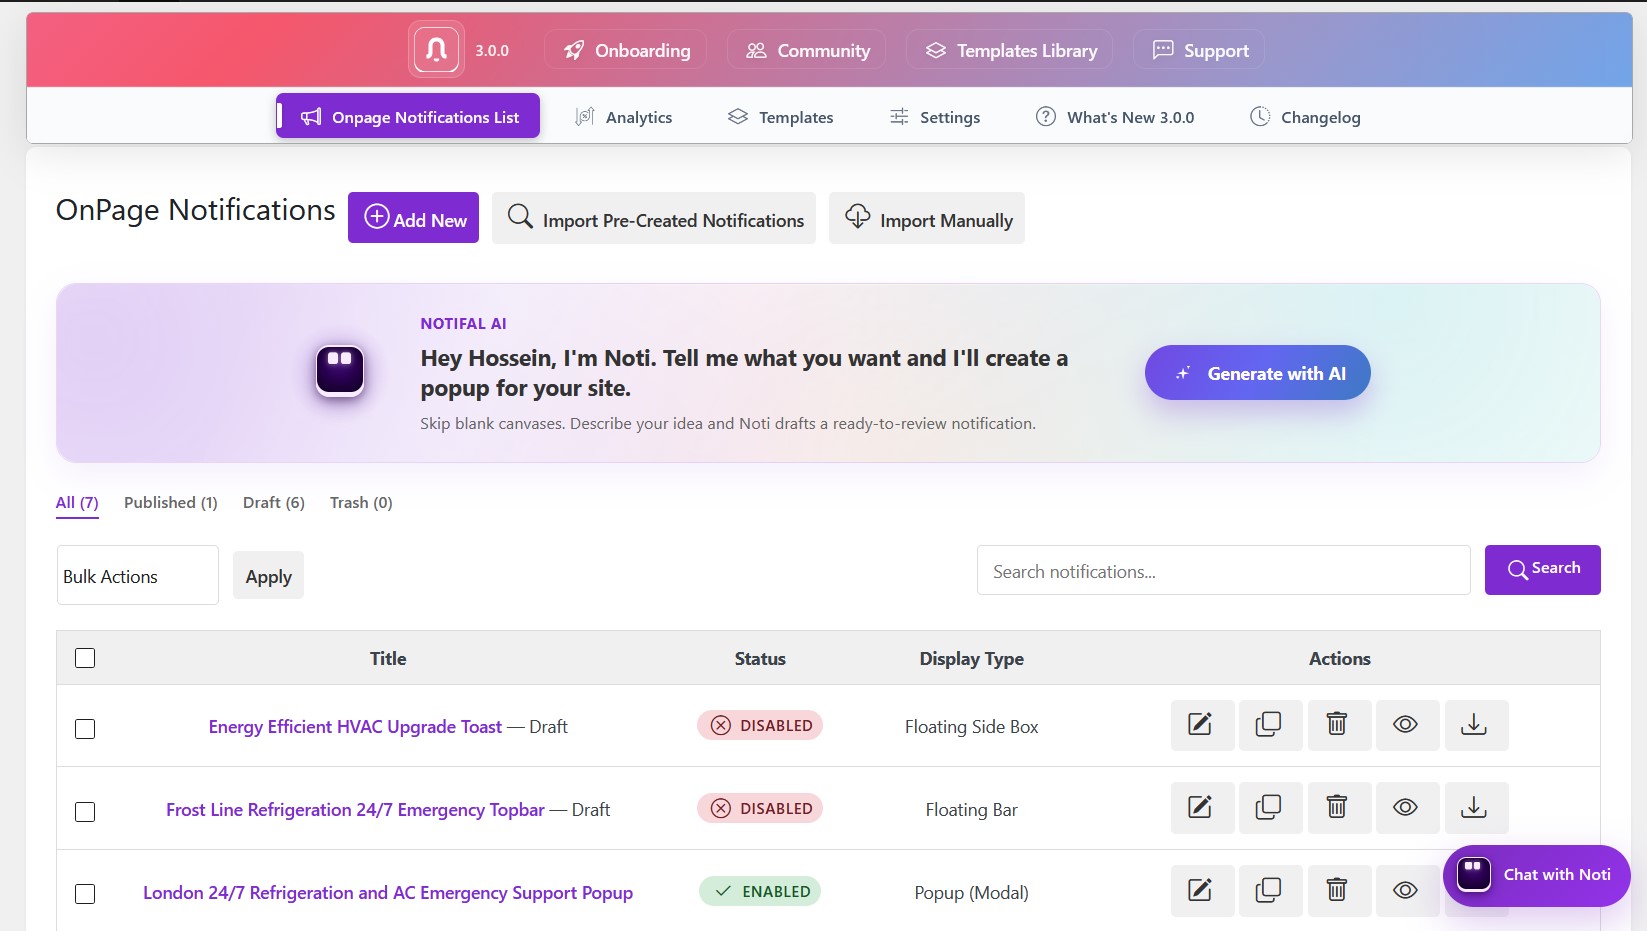This screenshot has height=931, width=1647.
Task: Export the Energy Efficient HVAC Upgrade Toast
Action: click(1475, 725)
